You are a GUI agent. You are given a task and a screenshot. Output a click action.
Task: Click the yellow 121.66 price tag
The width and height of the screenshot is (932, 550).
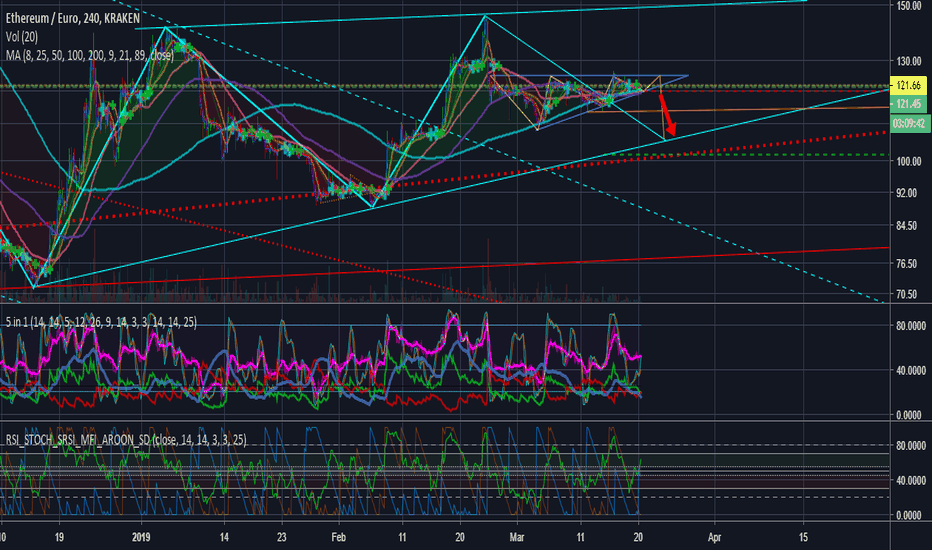click(909, 86)
